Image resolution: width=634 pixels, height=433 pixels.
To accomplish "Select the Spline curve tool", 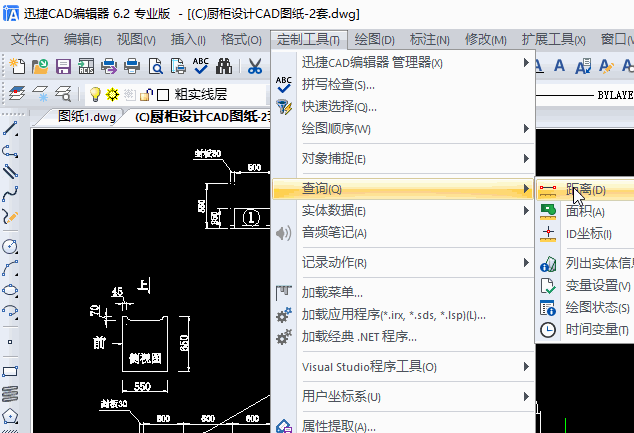I will click(x=10, y=194).
